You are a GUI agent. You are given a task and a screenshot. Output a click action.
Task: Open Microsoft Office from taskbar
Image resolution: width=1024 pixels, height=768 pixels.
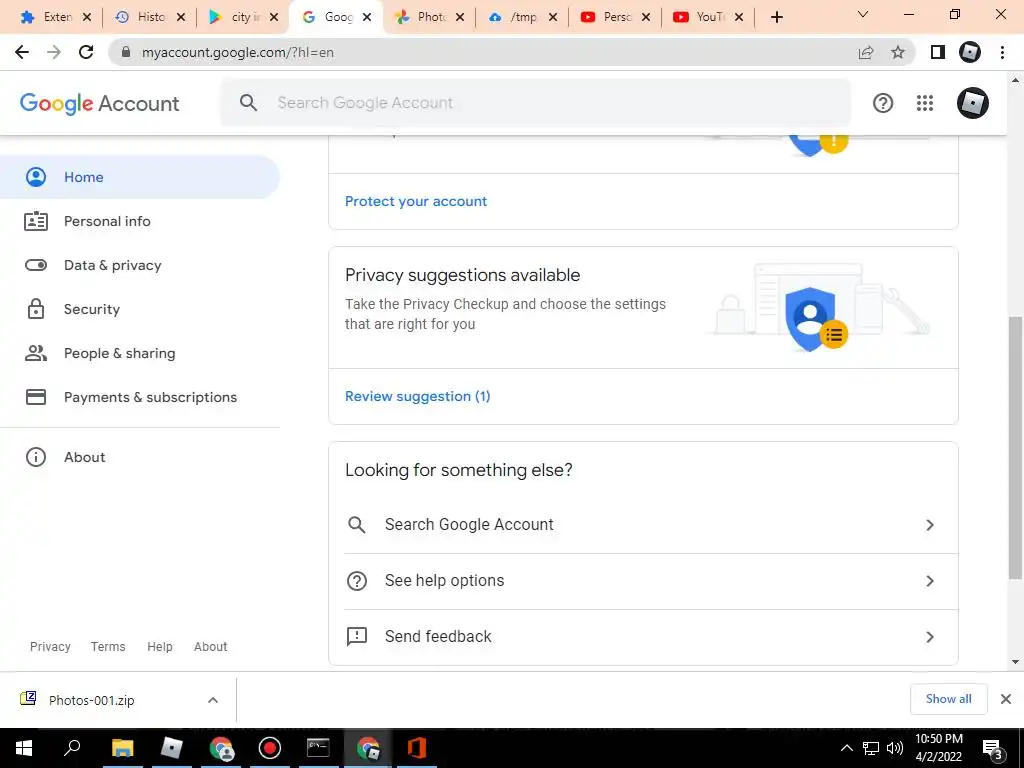(x=417, y=748)
